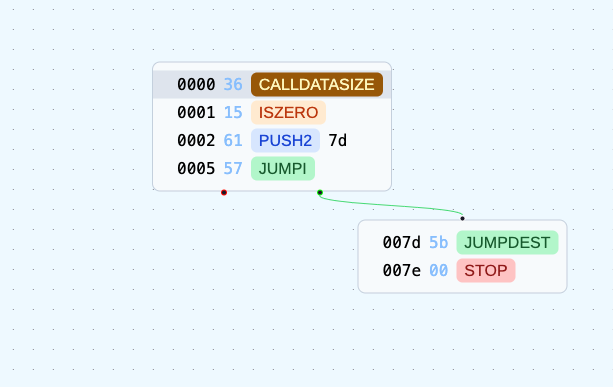Image resolution: width=613 pixels, height=387 pixels.
Task: Click offset 007d in the lower block
Action: [x=401, y=242]
